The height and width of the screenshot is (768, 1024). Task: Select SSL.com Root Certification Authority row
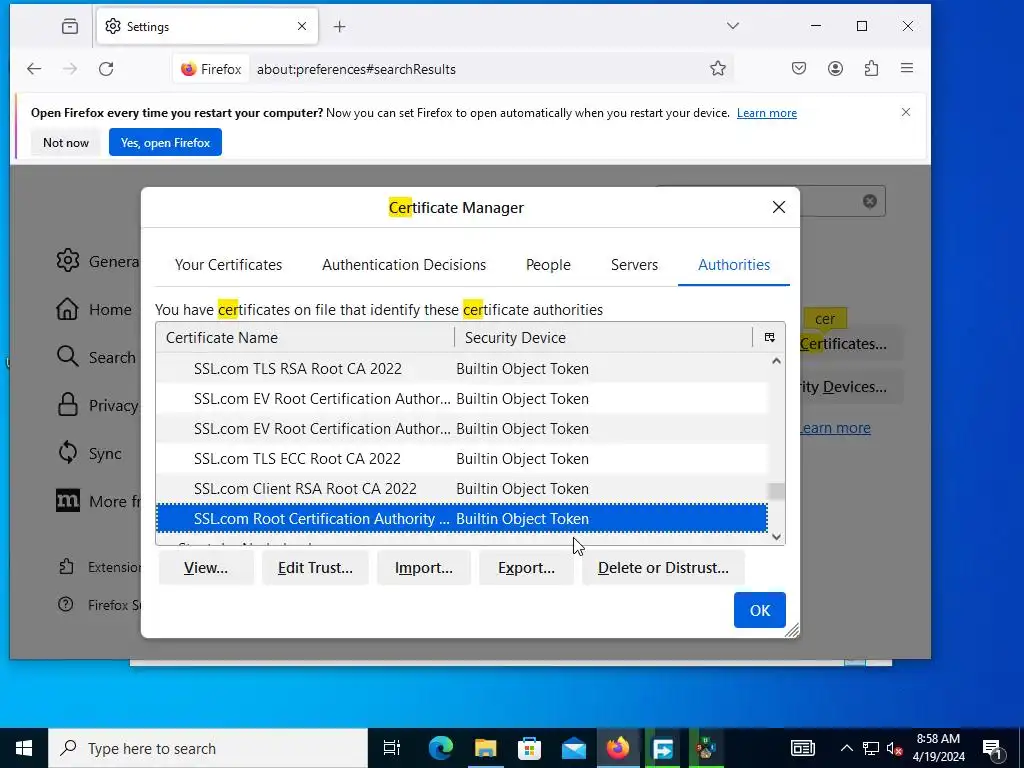click(462, 519)
